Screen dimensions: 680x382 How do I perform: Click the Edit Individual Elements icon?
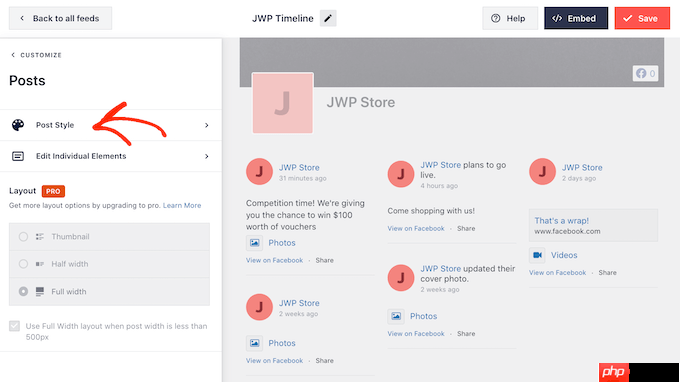click(18, 156)
